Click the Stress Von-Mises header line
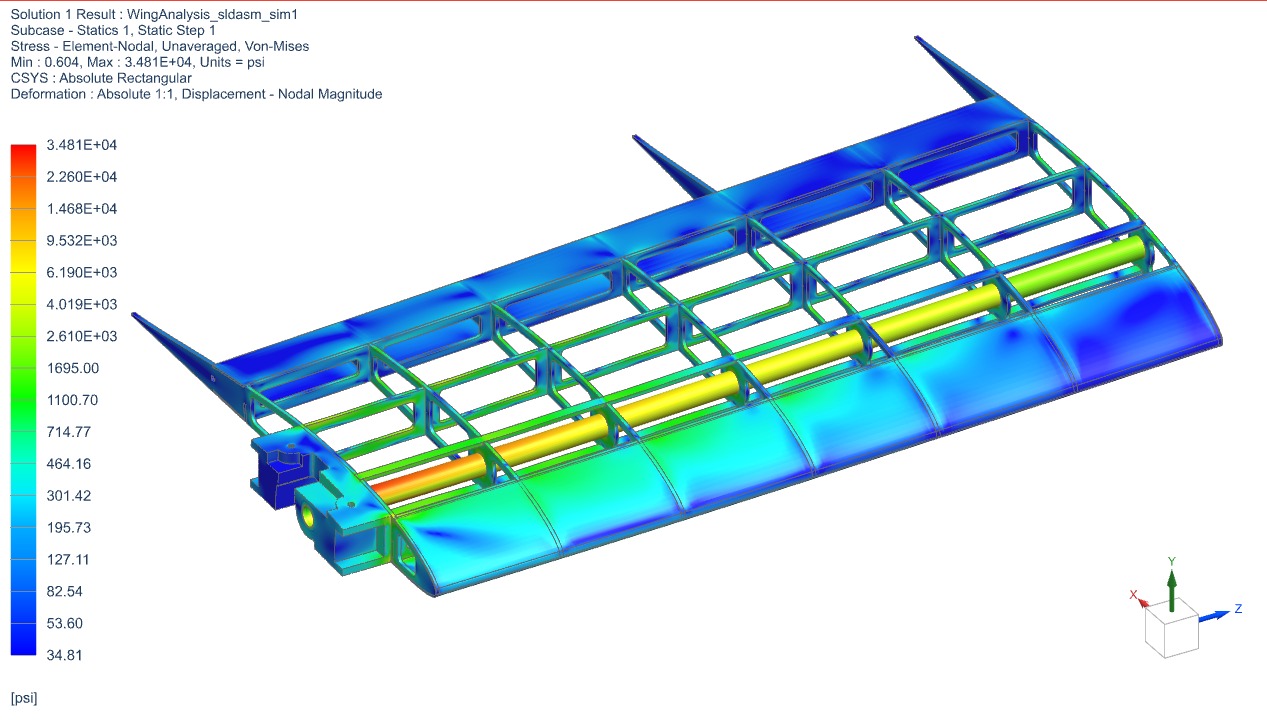 click(x=160, y=47)
